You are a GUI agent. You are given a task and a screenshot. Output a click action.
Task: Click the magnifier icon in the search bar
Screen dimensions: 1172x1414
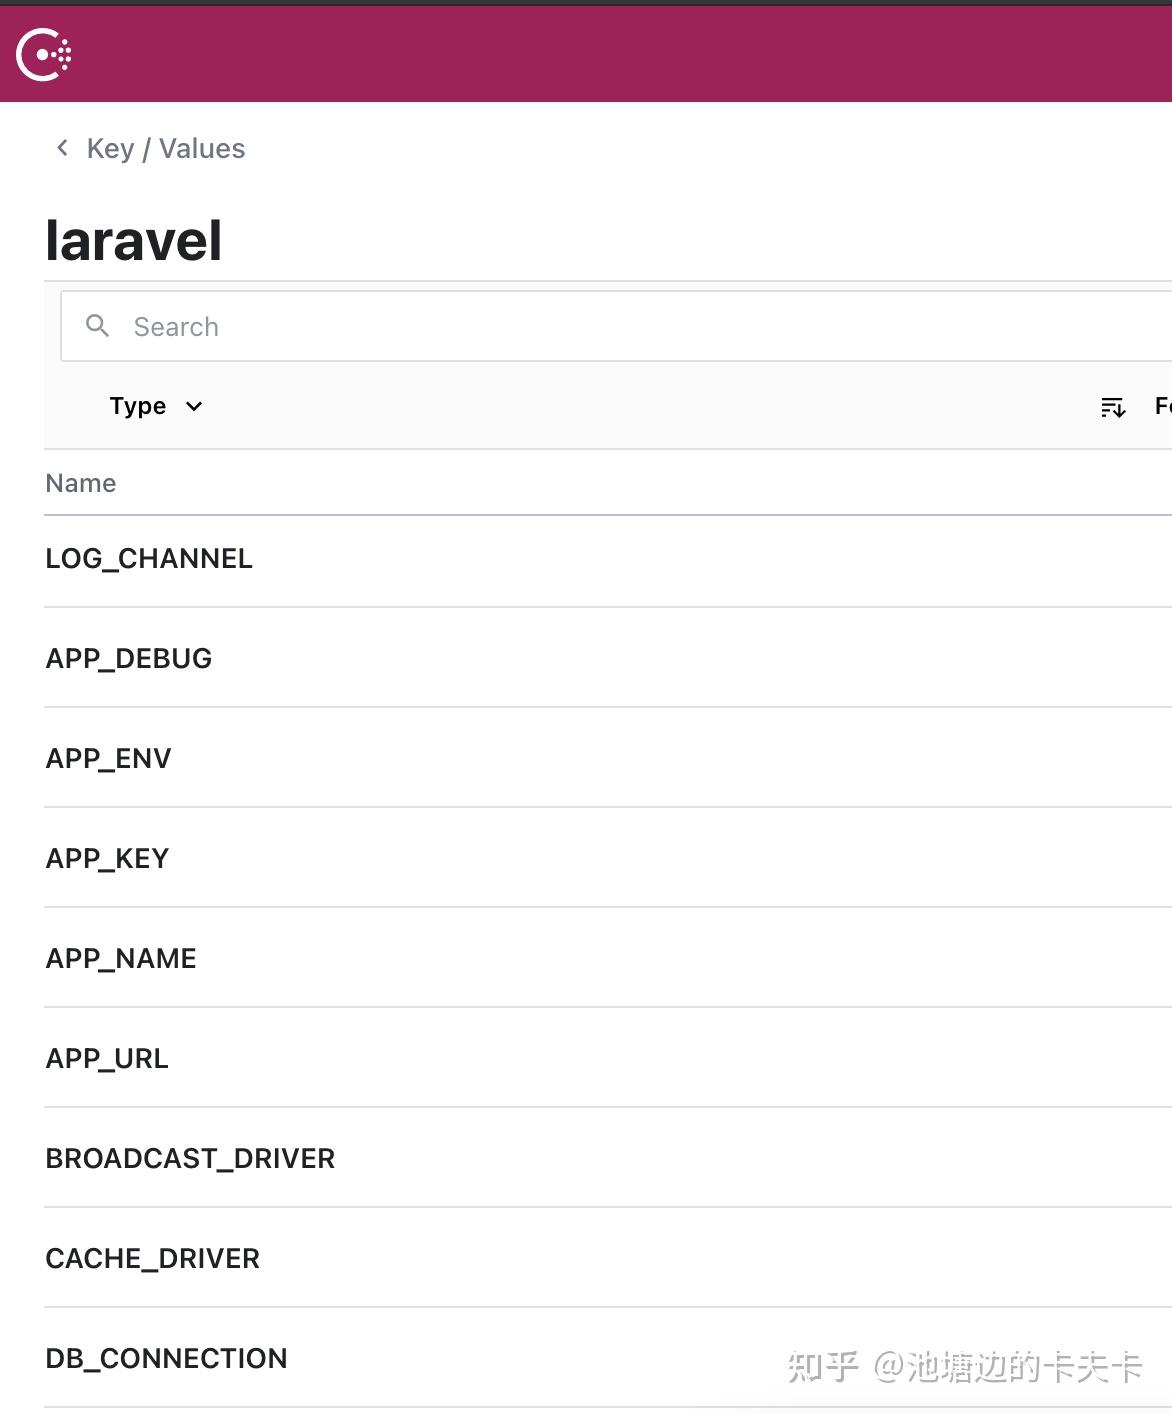[x=97, y=326]
